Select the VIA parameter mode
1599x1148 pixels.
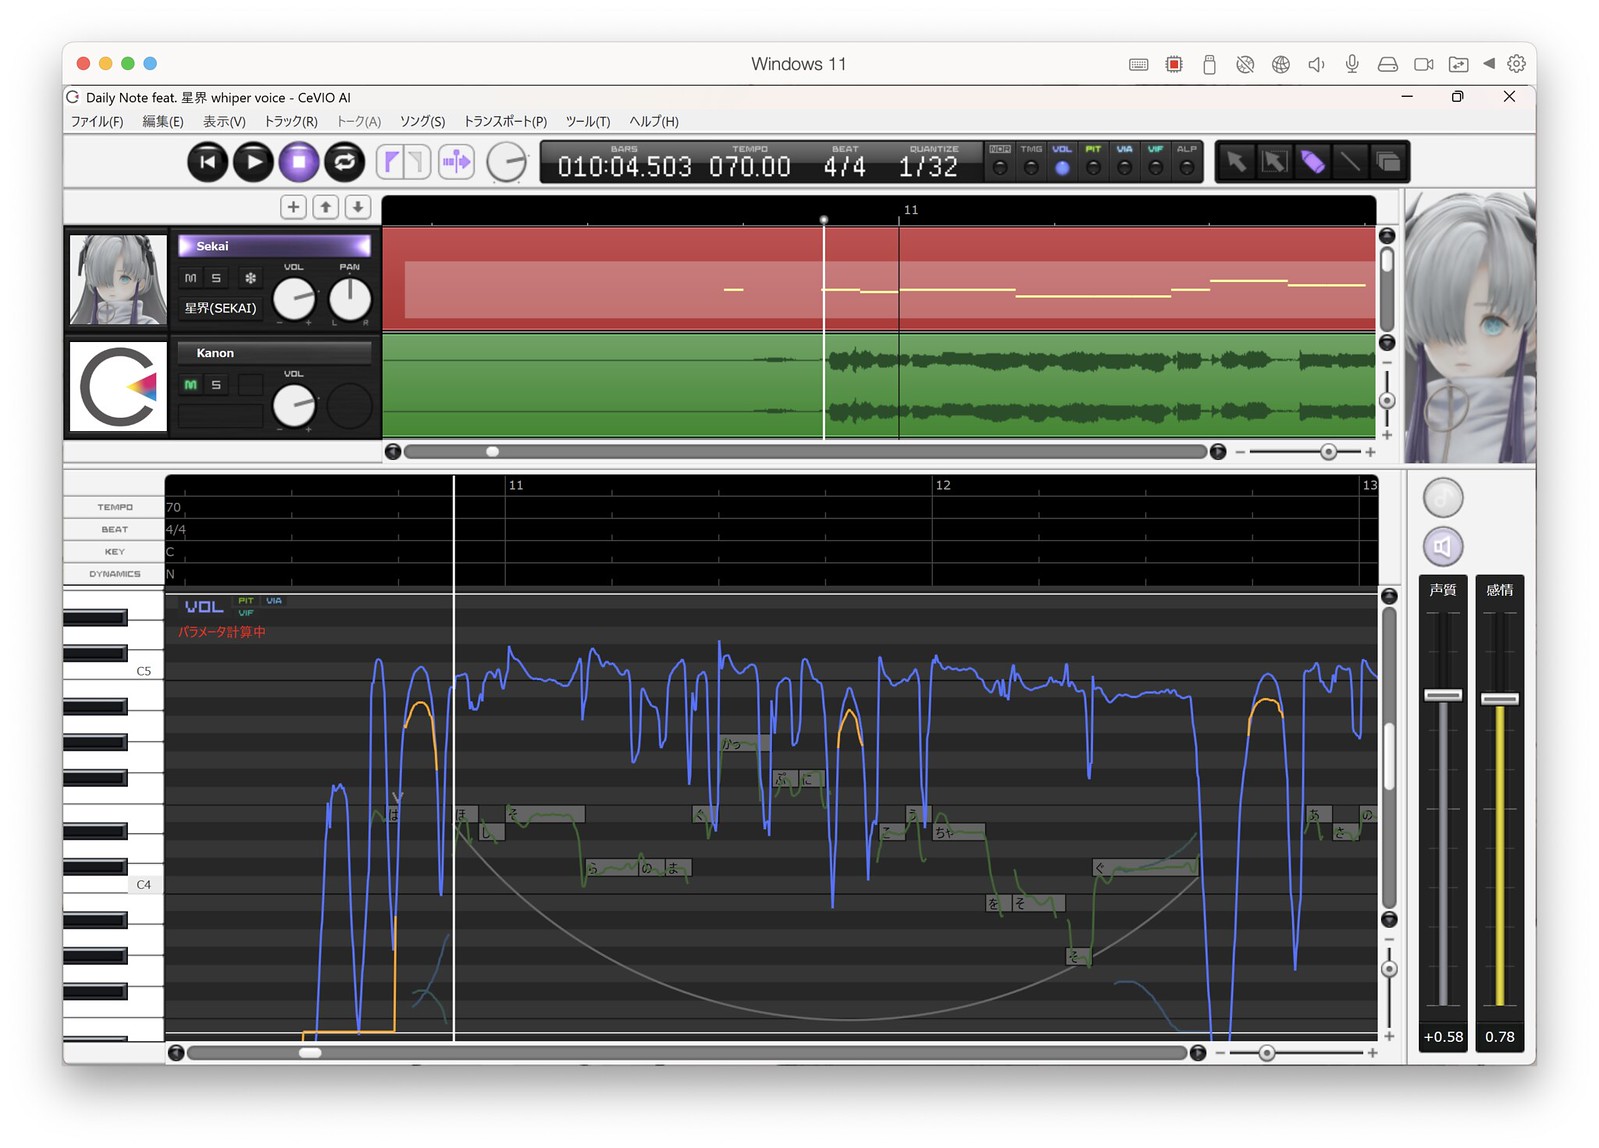pyautogui.click(x=1125, y=161)
